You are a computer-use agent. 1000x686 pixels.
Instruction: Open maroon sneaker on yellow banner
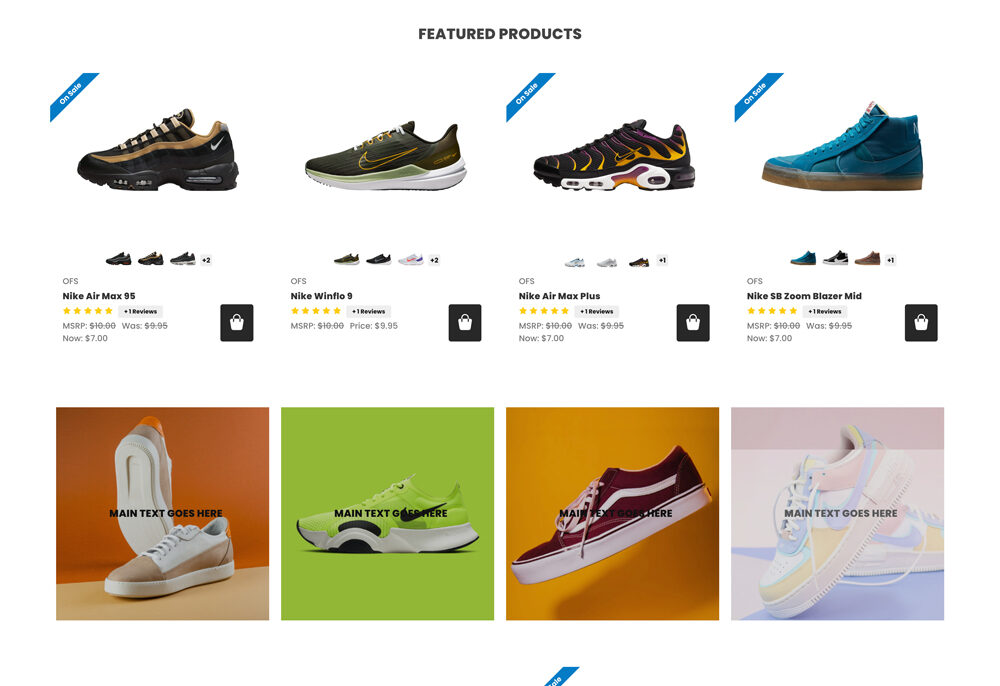pos(612,514)
